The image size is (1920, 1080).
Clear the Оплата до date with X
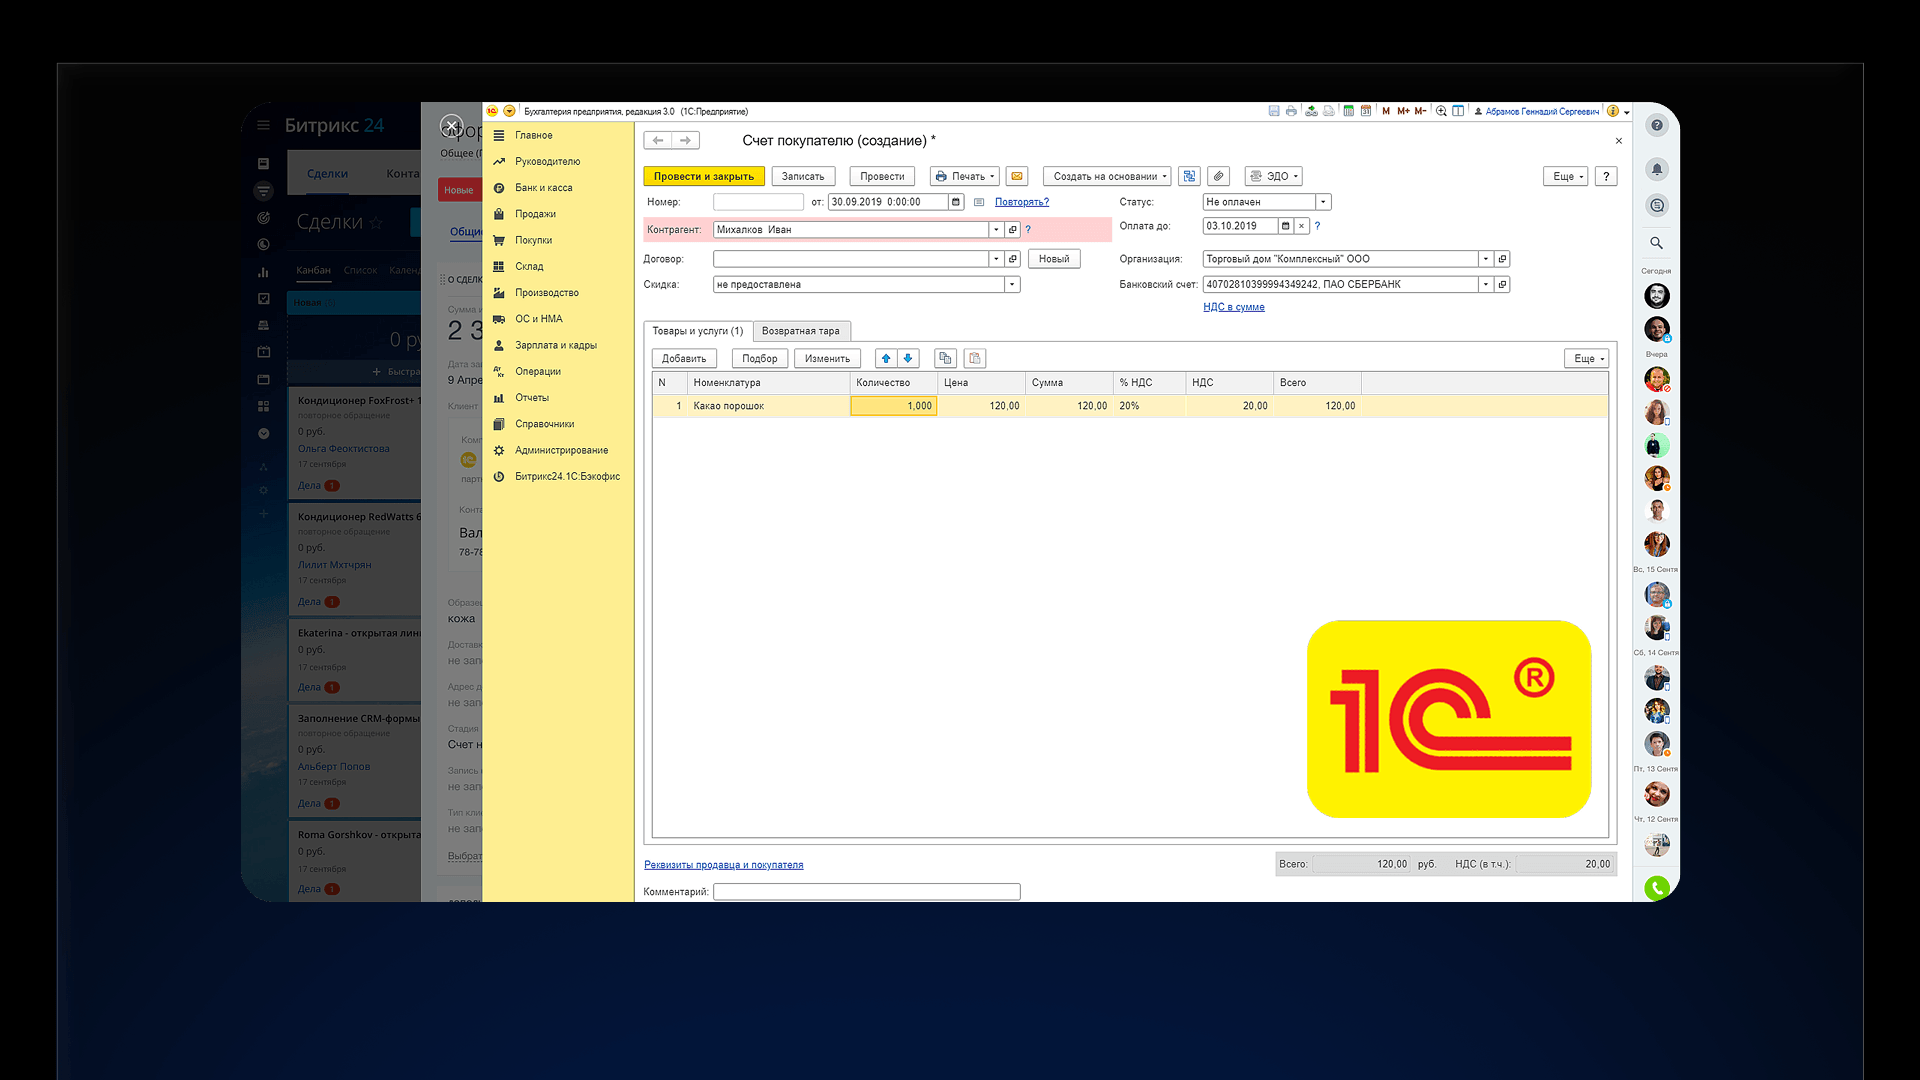(x=1301, y=226)
